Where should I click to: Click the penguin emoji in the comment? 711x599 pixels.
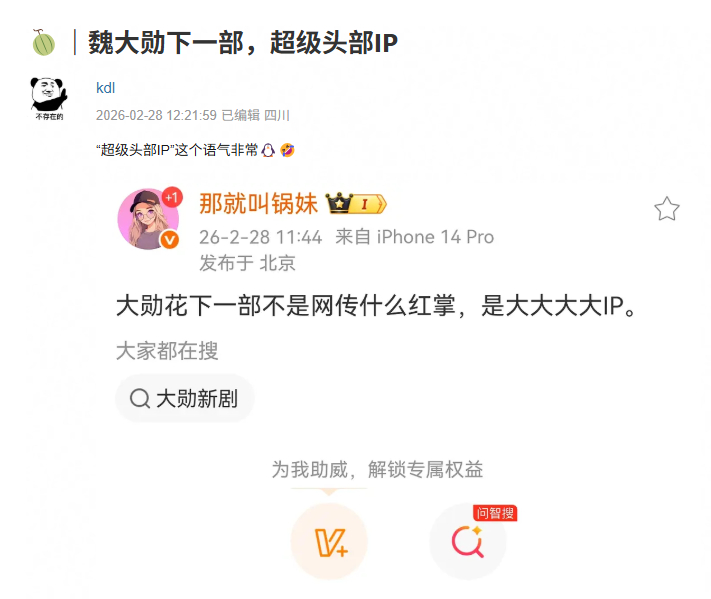(268, 150)
